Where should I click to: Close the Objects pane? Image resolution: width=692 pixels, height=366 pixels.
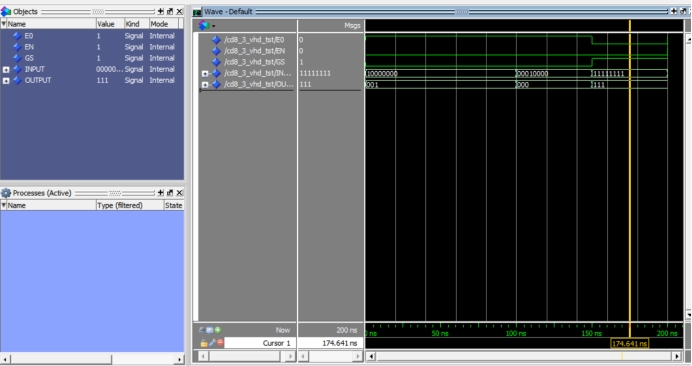(x=179, y=11)
